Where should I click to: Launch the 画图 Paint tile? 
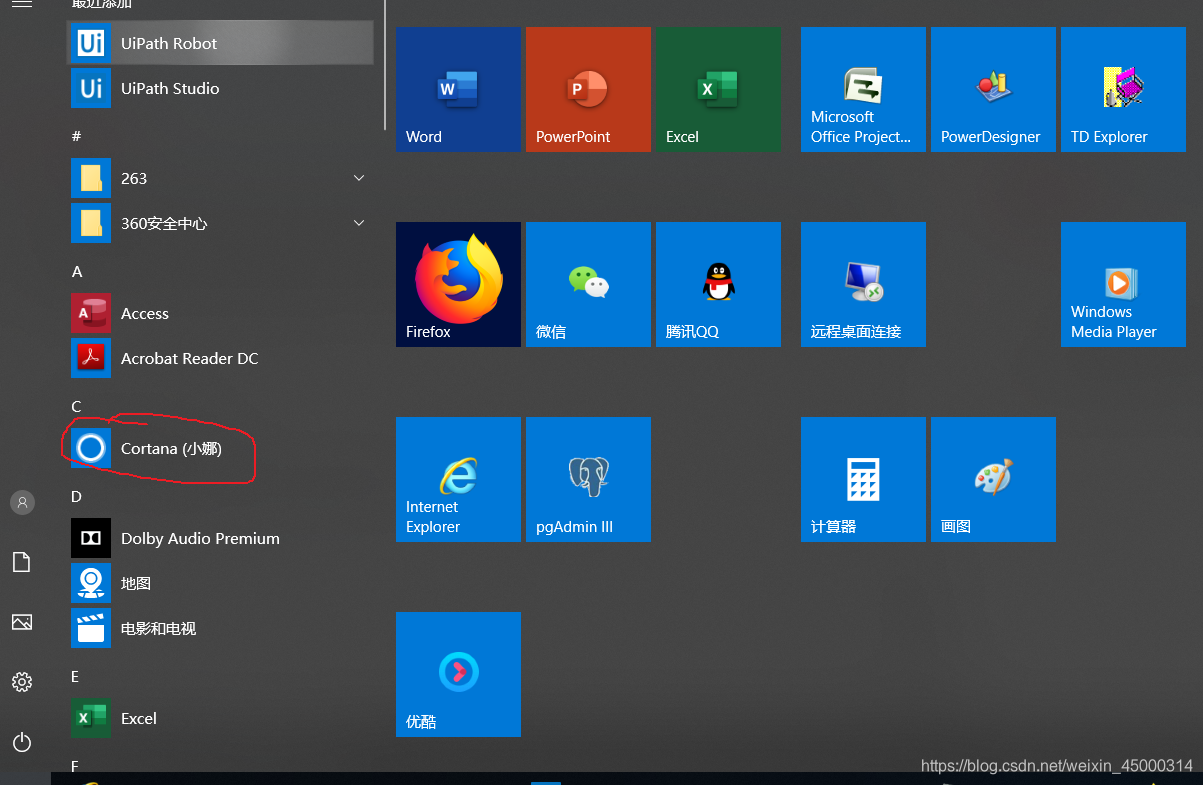(x=993, y=479)
